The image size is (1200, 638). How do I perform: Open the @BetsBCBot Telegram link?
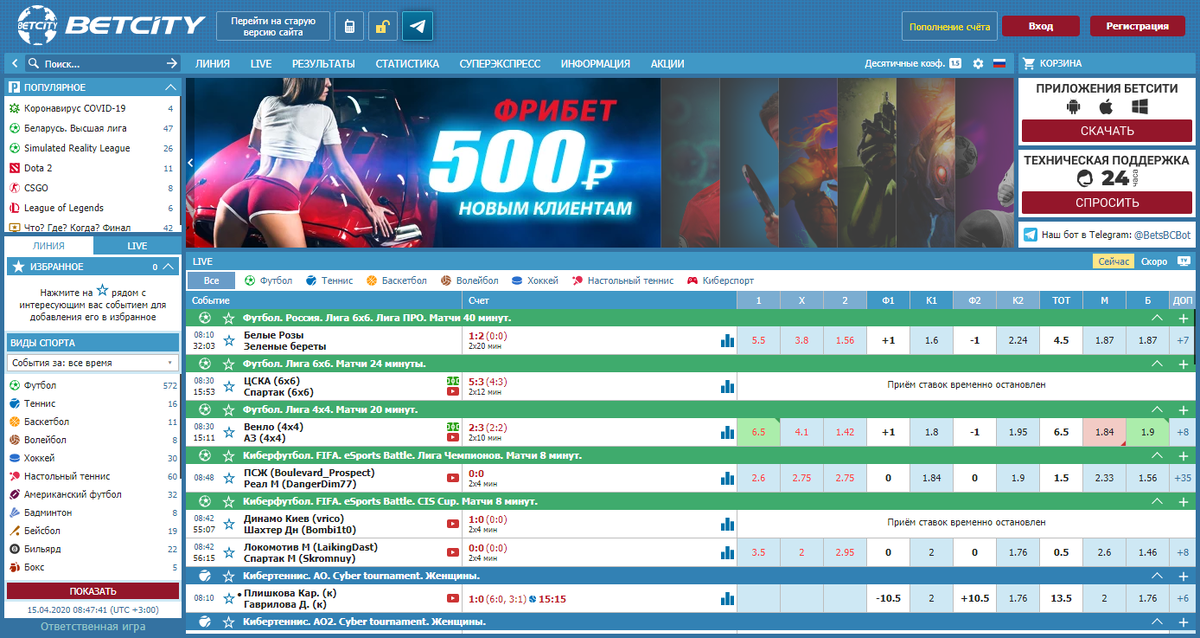(x=1162, y=235)
